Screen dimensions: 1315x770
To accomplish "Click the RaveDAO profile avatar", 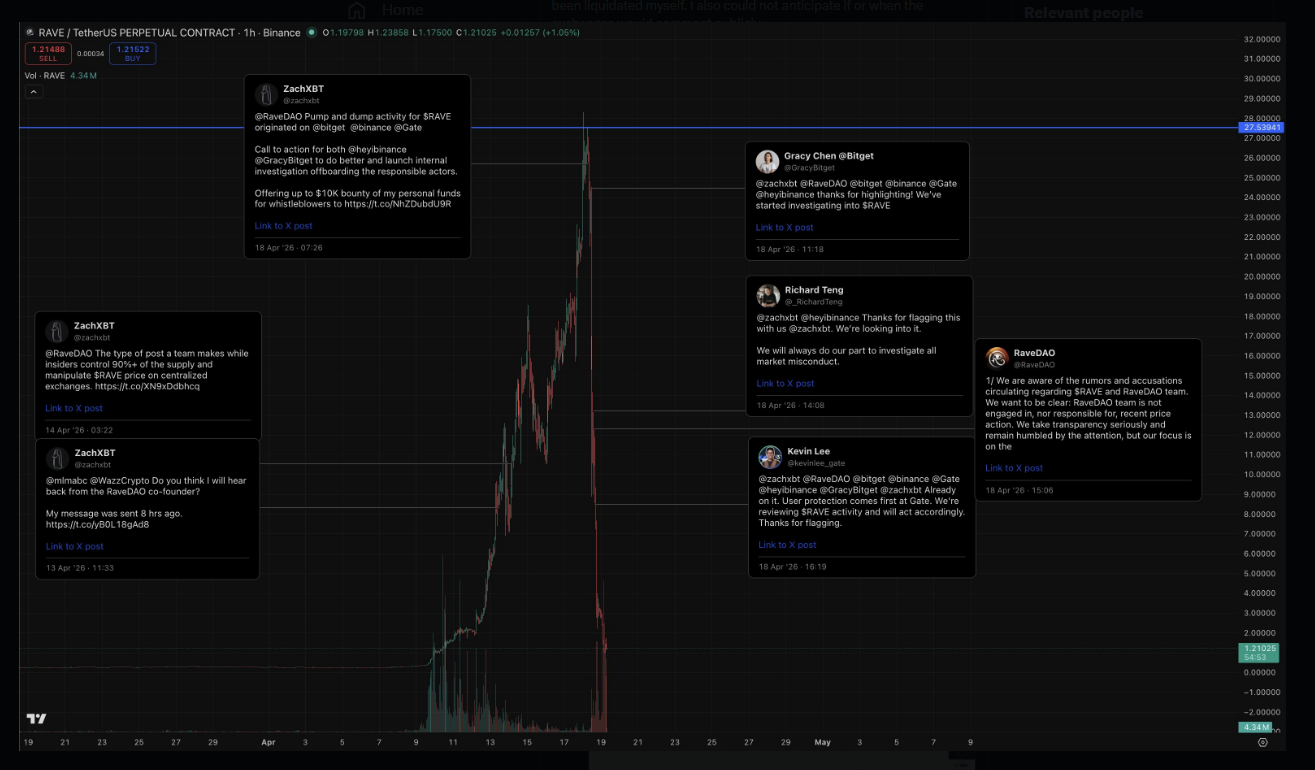I will 996,358.
